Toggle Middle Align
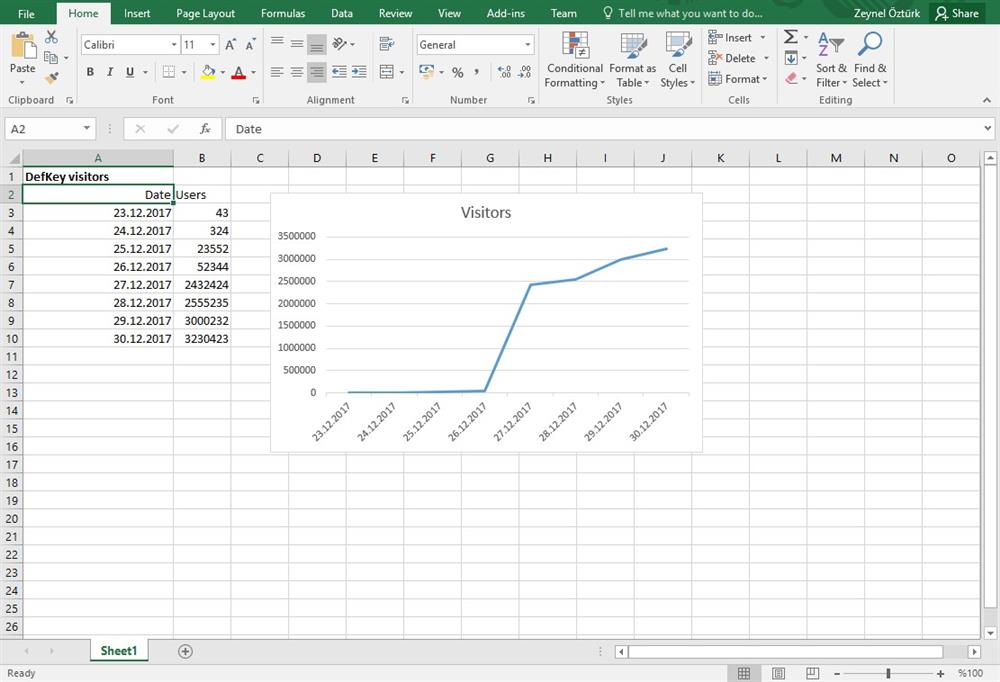This screenshot has width=1000, height=682. [x=297, y=43]
